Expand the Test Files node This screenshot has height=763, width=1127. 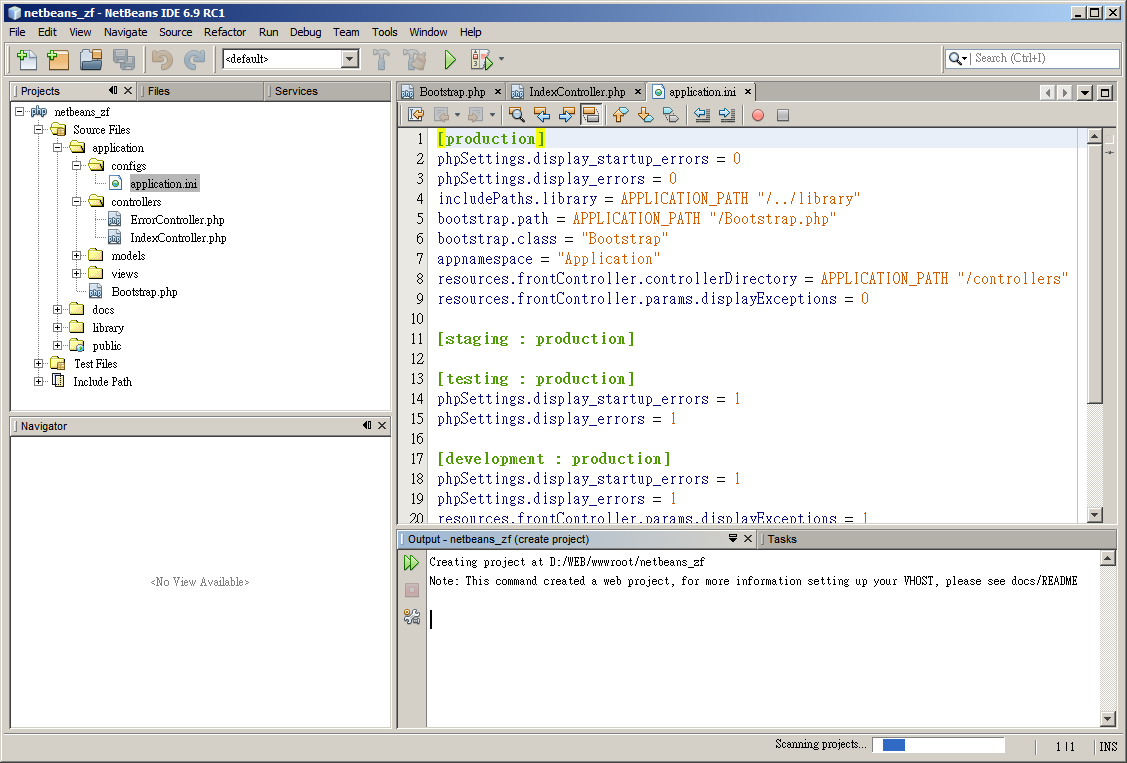coord(39,364)
